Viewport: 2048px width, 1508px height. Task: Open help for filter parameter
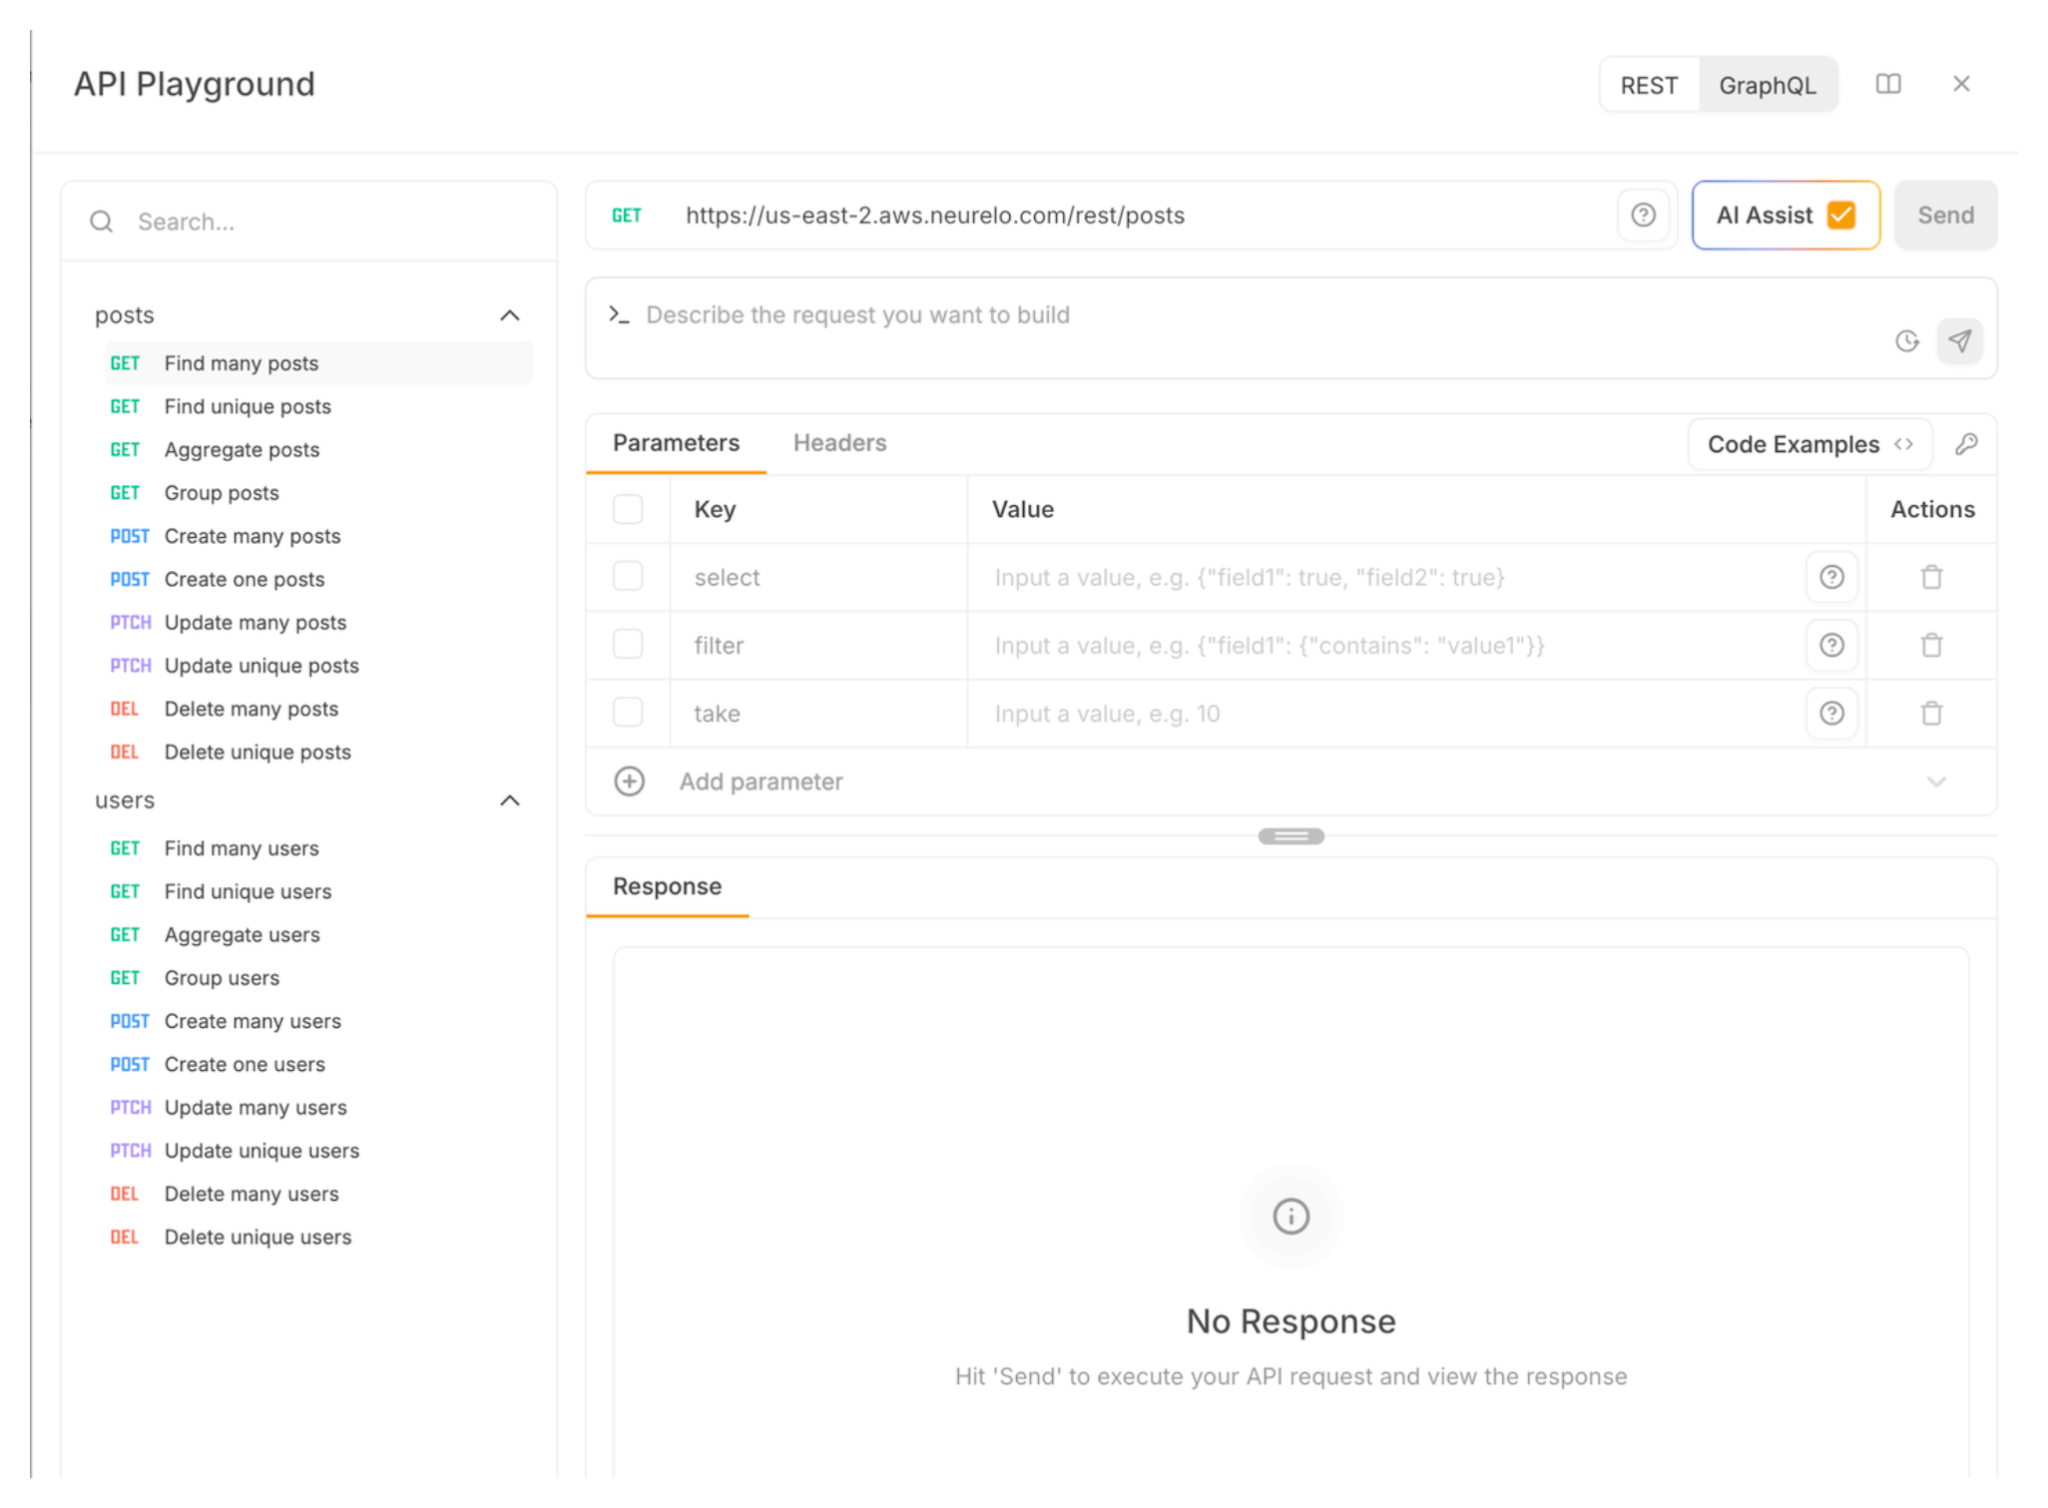[1831, 646]
